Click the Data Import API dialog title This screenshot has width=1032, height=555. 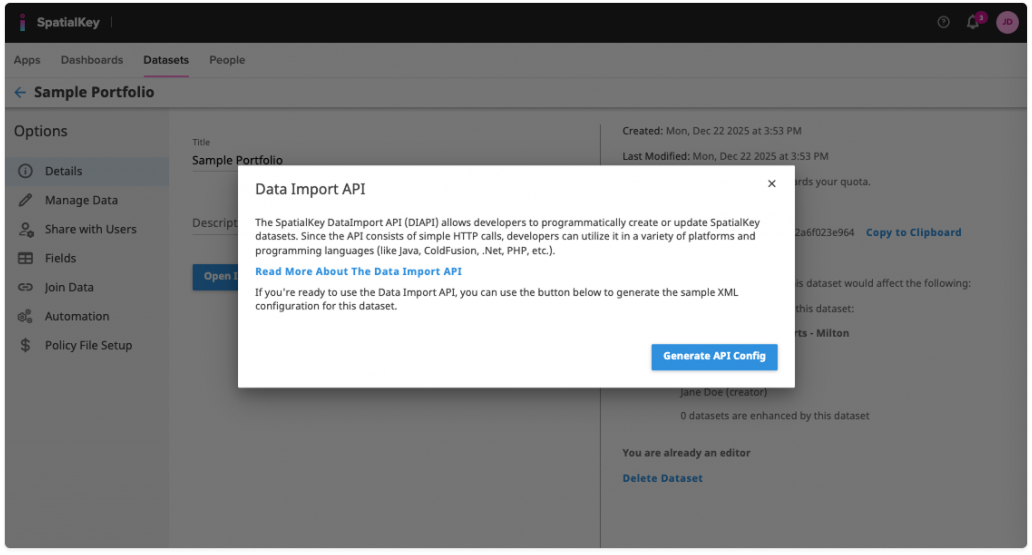(x=310, y=190)
